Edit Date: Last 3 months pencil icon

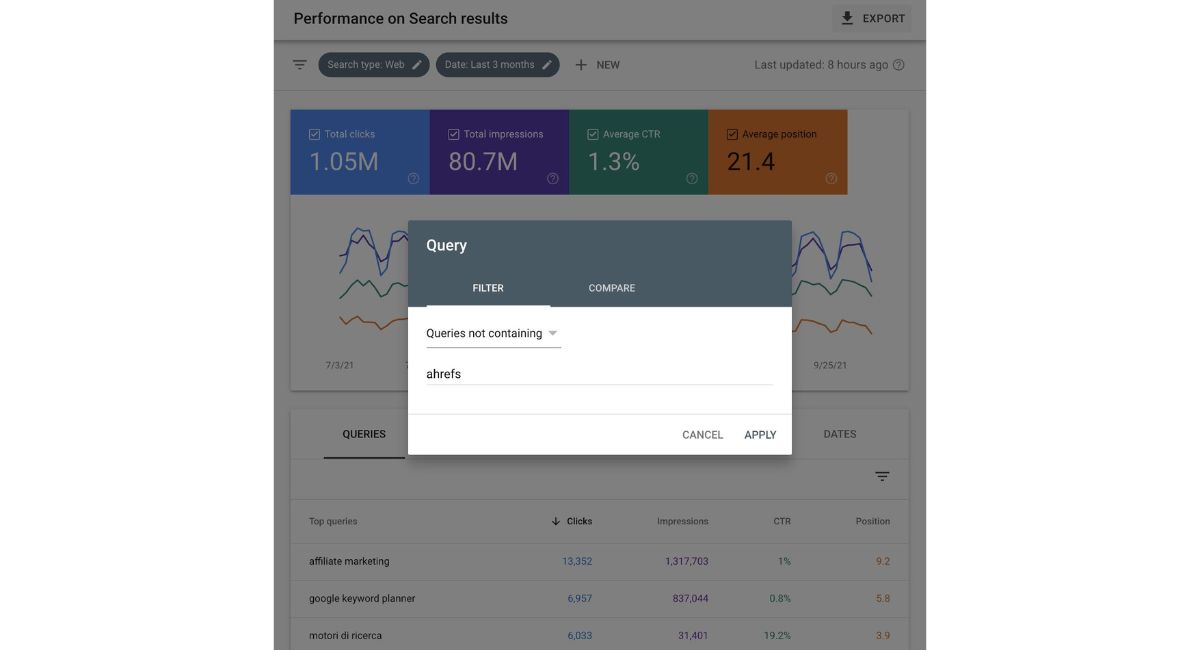click(x=547, y=65)
